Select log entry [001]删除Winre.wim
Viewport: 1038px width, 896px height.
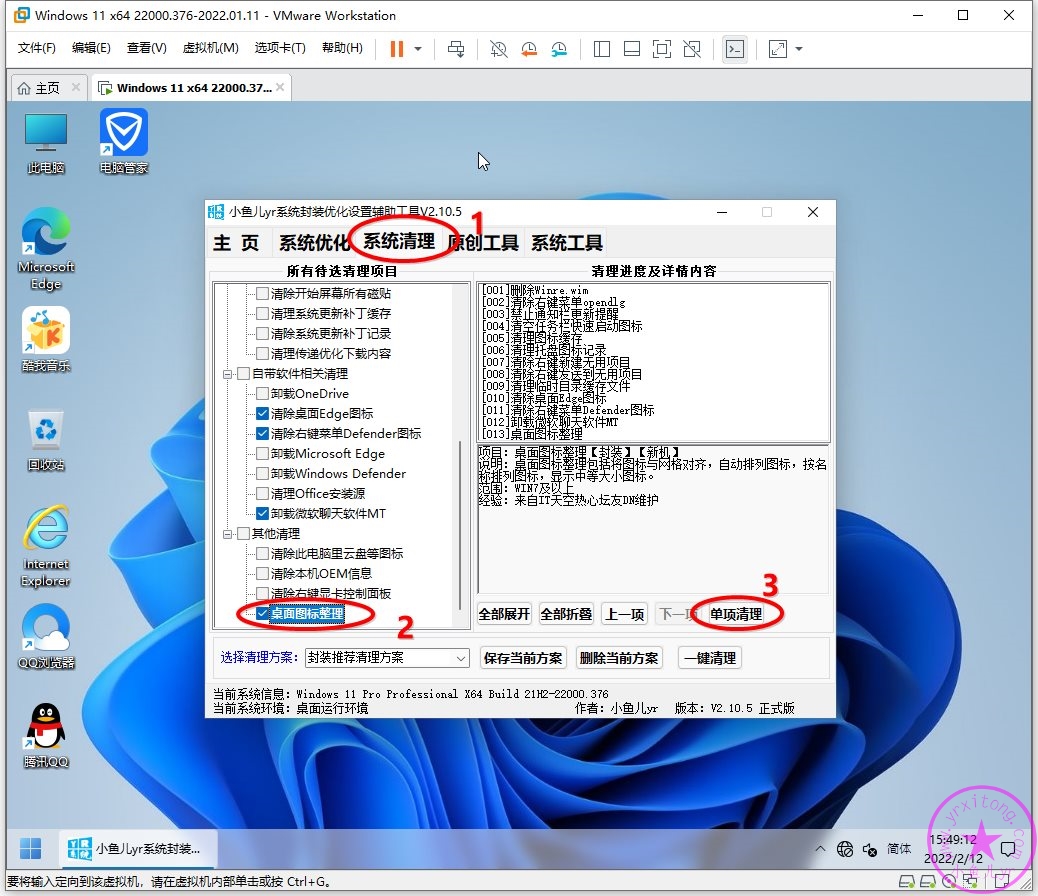pos(536,290)
